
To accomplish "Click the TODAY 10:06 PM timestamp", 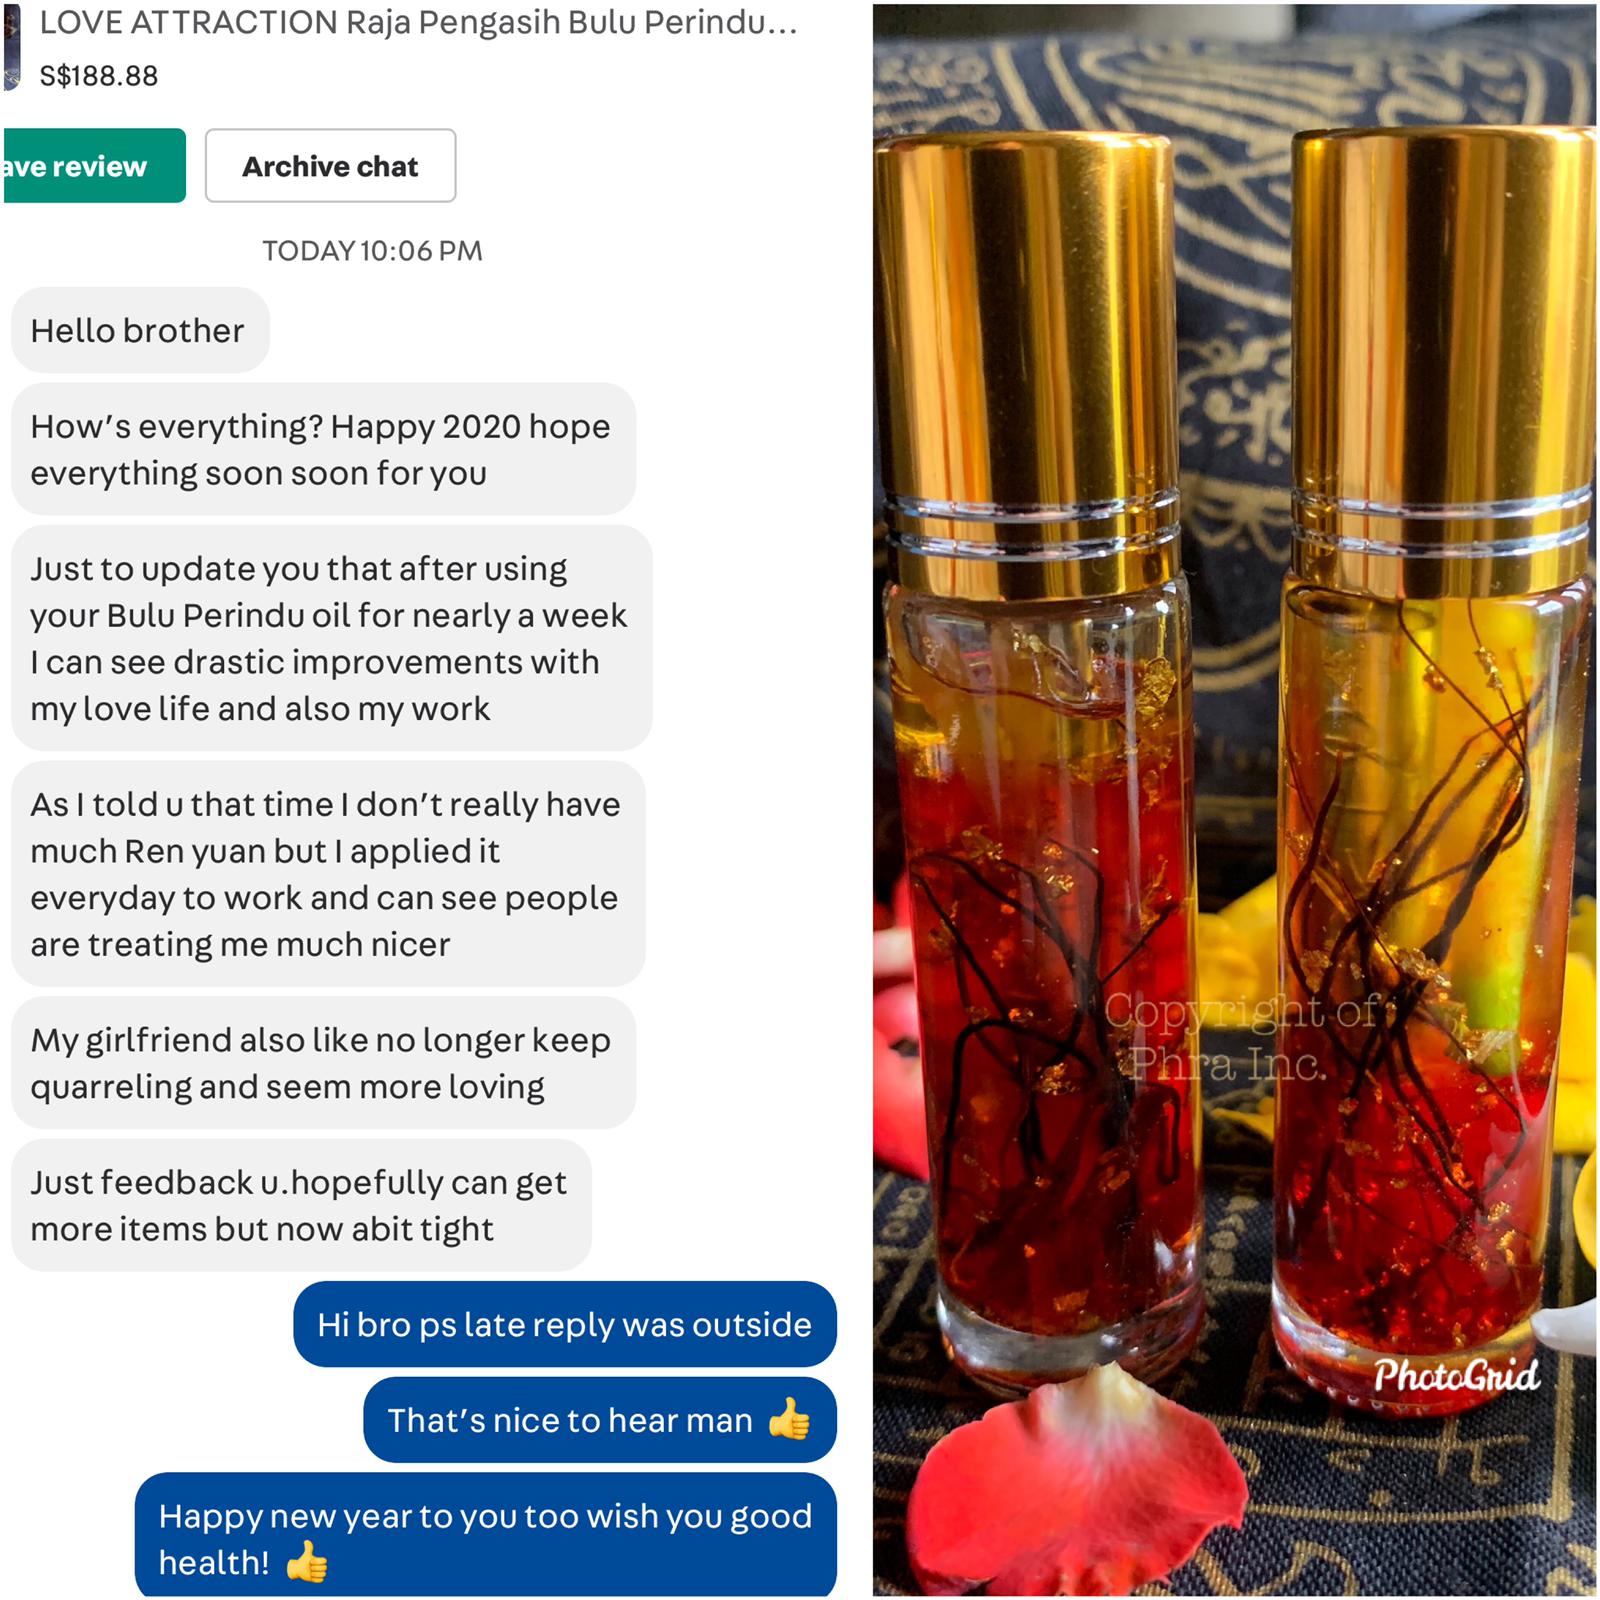I will coord(372,250).
